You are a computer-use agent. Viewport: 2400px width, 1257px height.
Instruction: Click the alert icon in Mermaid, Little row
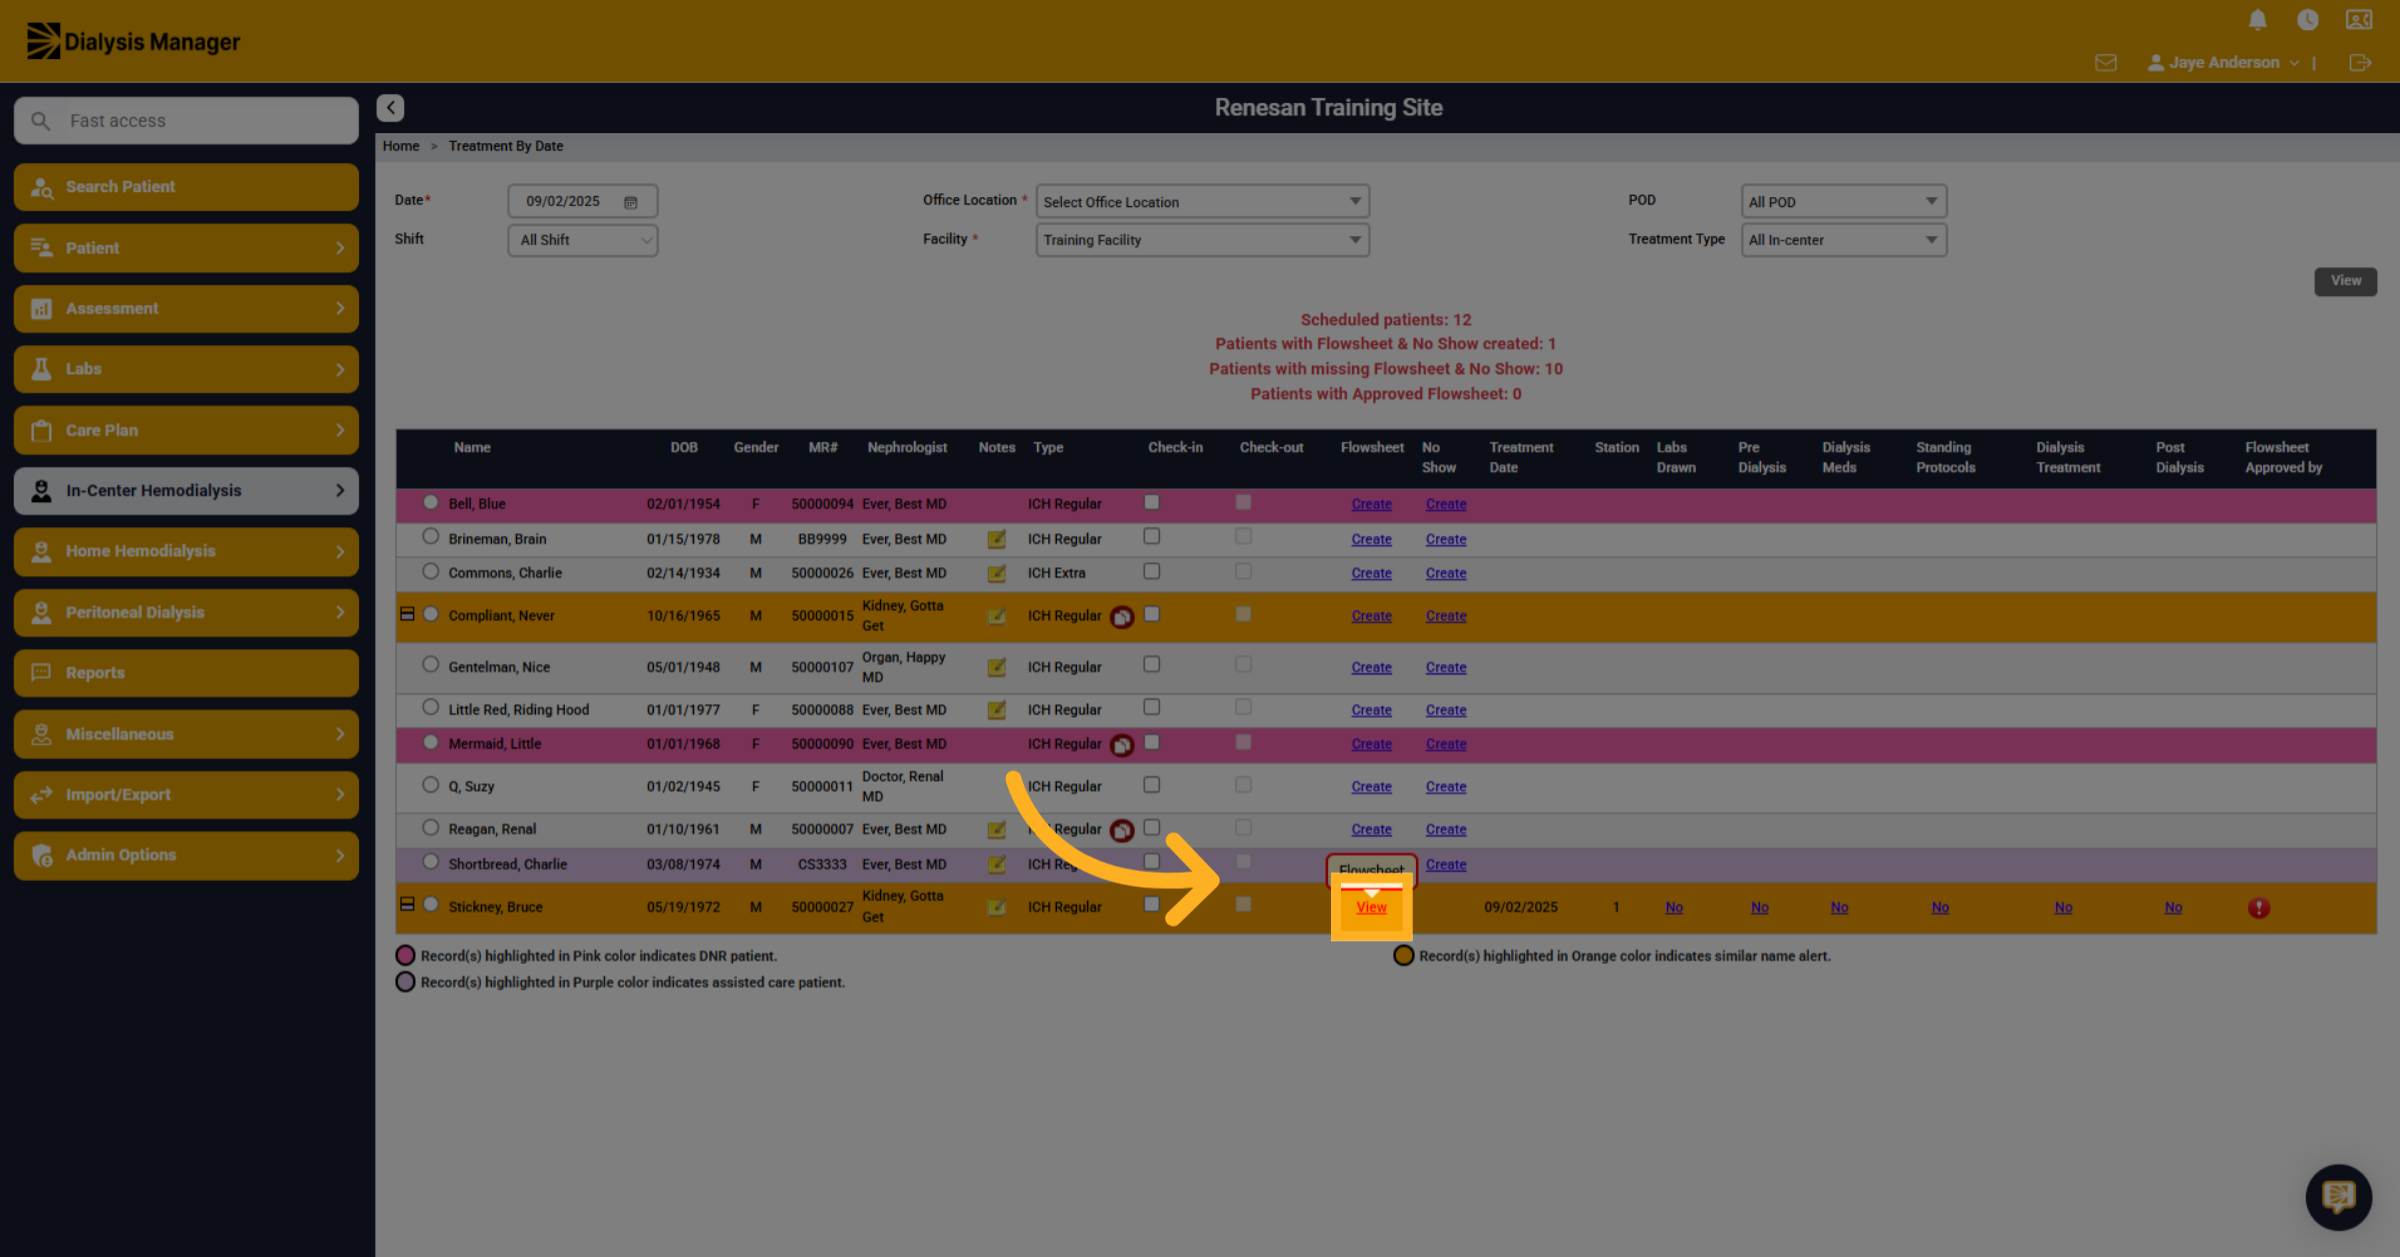pyautogui.click(x=1122, y=745)
